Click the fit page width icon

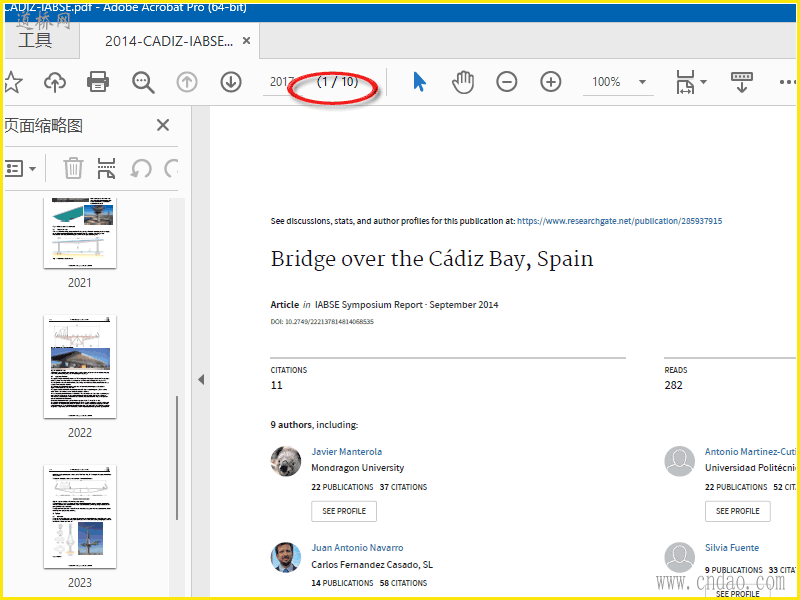(x=685, y=82)
